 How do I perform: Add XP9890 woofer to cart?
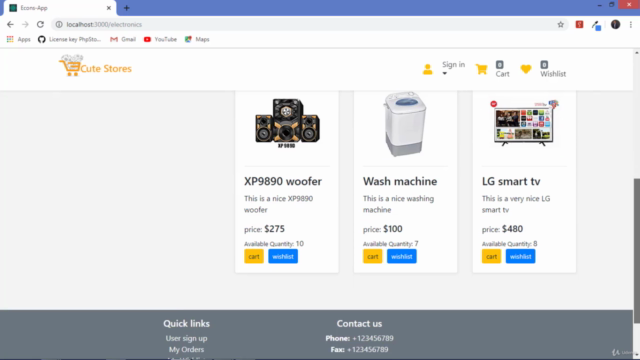point(254,256)
